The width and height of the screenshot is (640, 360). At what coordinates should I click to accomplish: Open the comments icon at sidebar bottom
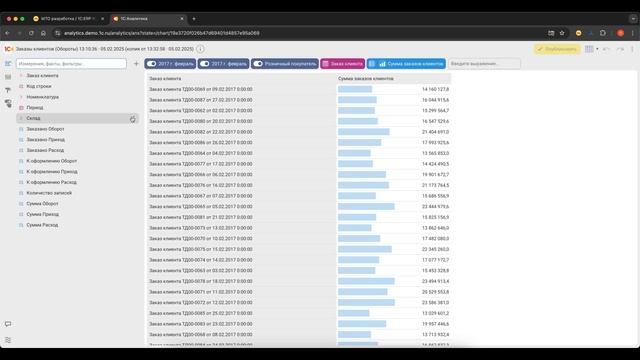pyautogui.click(x=8, y=324)
